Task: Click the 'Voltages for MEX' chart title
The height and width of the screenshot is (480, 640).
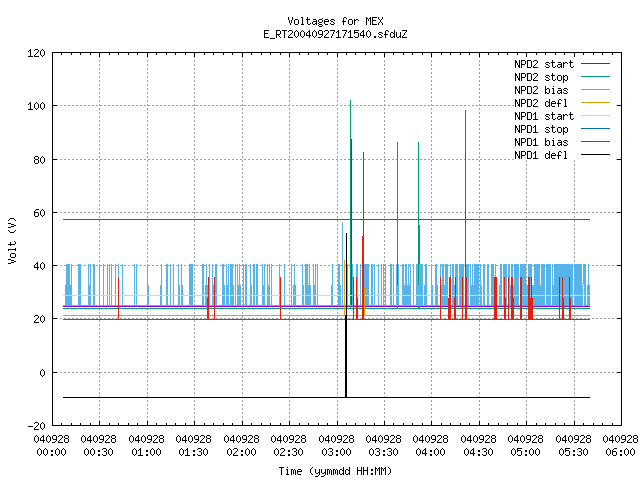Action: (x=335, y=21)
